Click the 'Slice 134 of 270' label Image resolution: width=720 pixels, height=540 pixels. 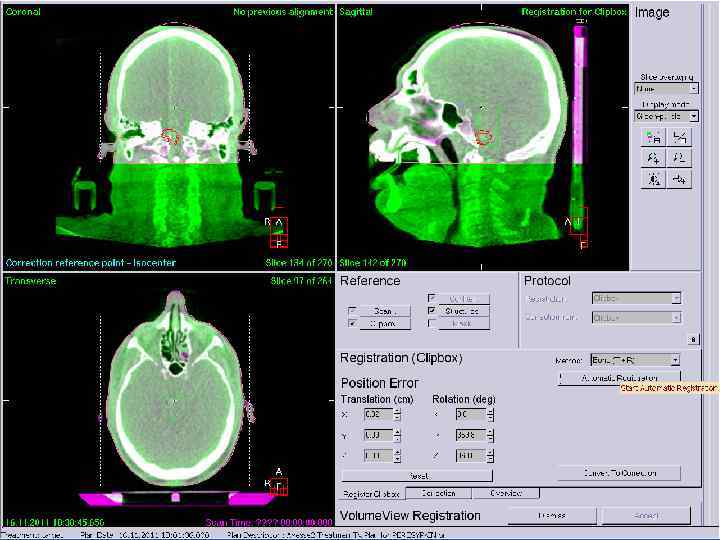coord(298,263)
